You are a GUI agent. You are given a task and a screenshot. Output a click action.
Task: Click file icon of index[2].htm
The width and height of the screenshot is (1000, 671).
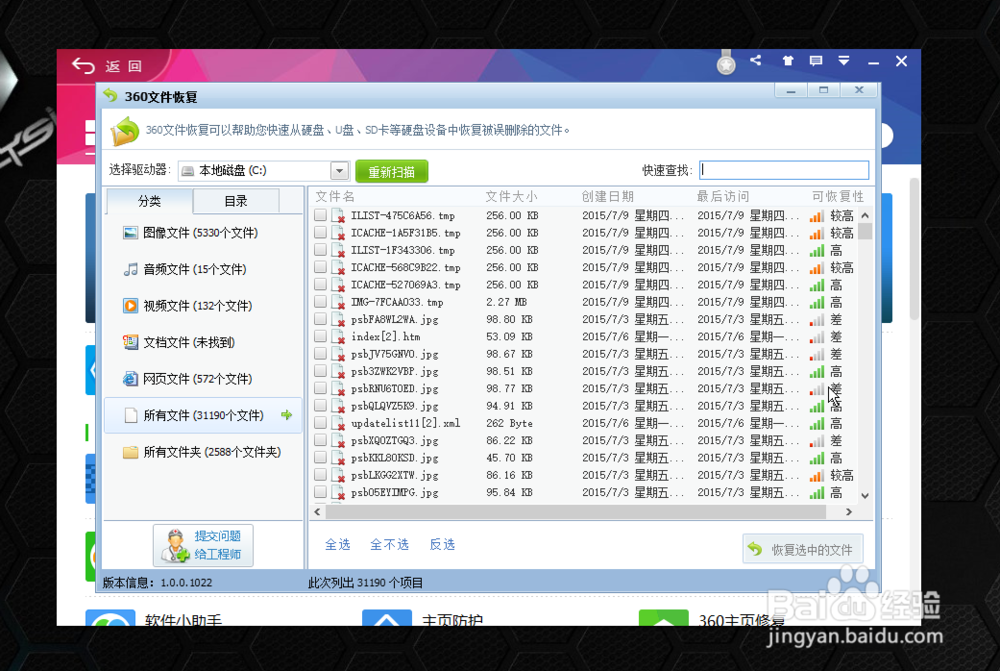coord(339,337)
